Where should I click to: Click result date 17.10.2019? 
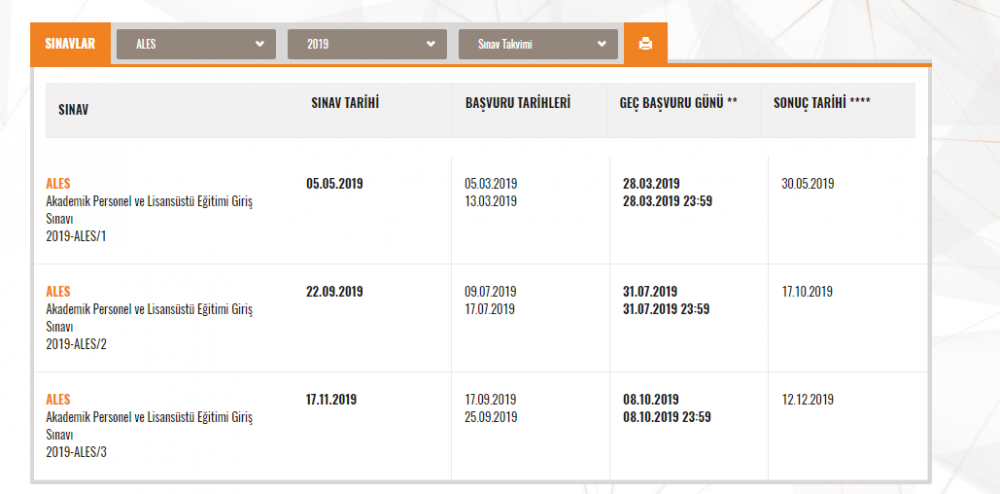click(x=807, y=292)
